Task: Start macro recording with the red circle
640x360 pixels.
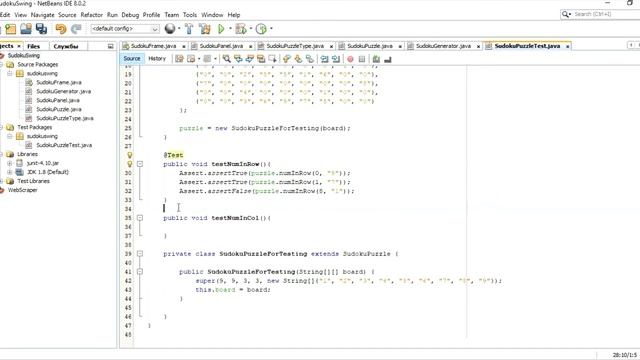Action: (x=350, y=59)
